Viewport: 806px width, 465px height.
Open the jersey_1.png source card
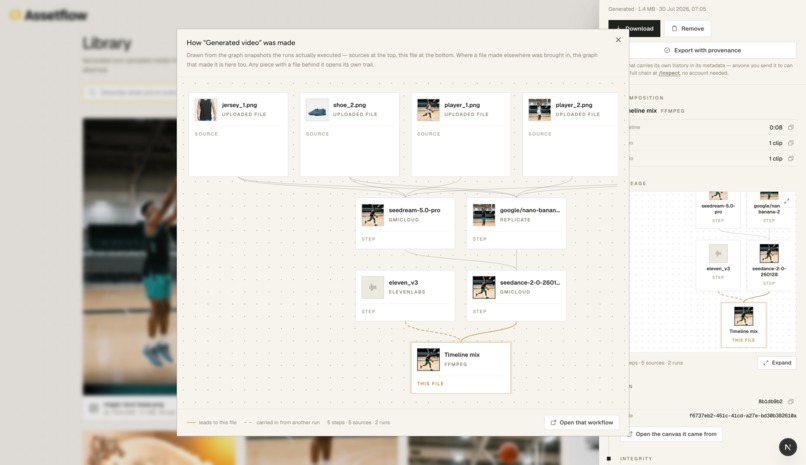[238, 135]
